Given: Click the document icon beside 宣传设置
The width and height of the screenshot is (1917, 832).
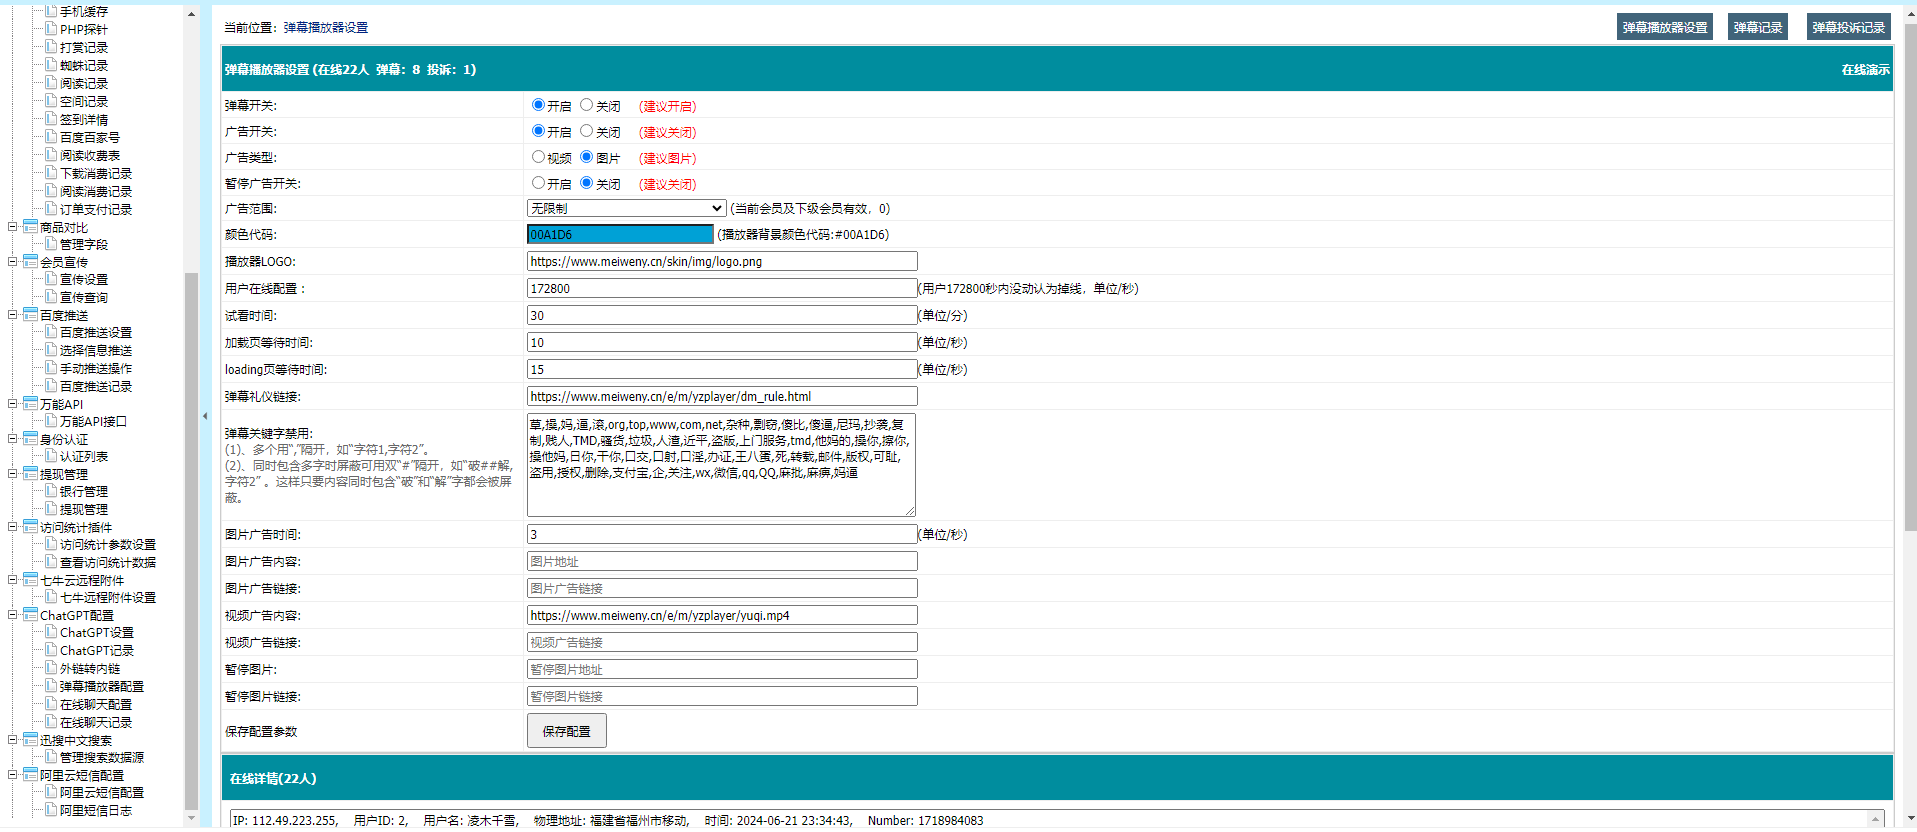Looking at the screenshot, I should 51,279.
